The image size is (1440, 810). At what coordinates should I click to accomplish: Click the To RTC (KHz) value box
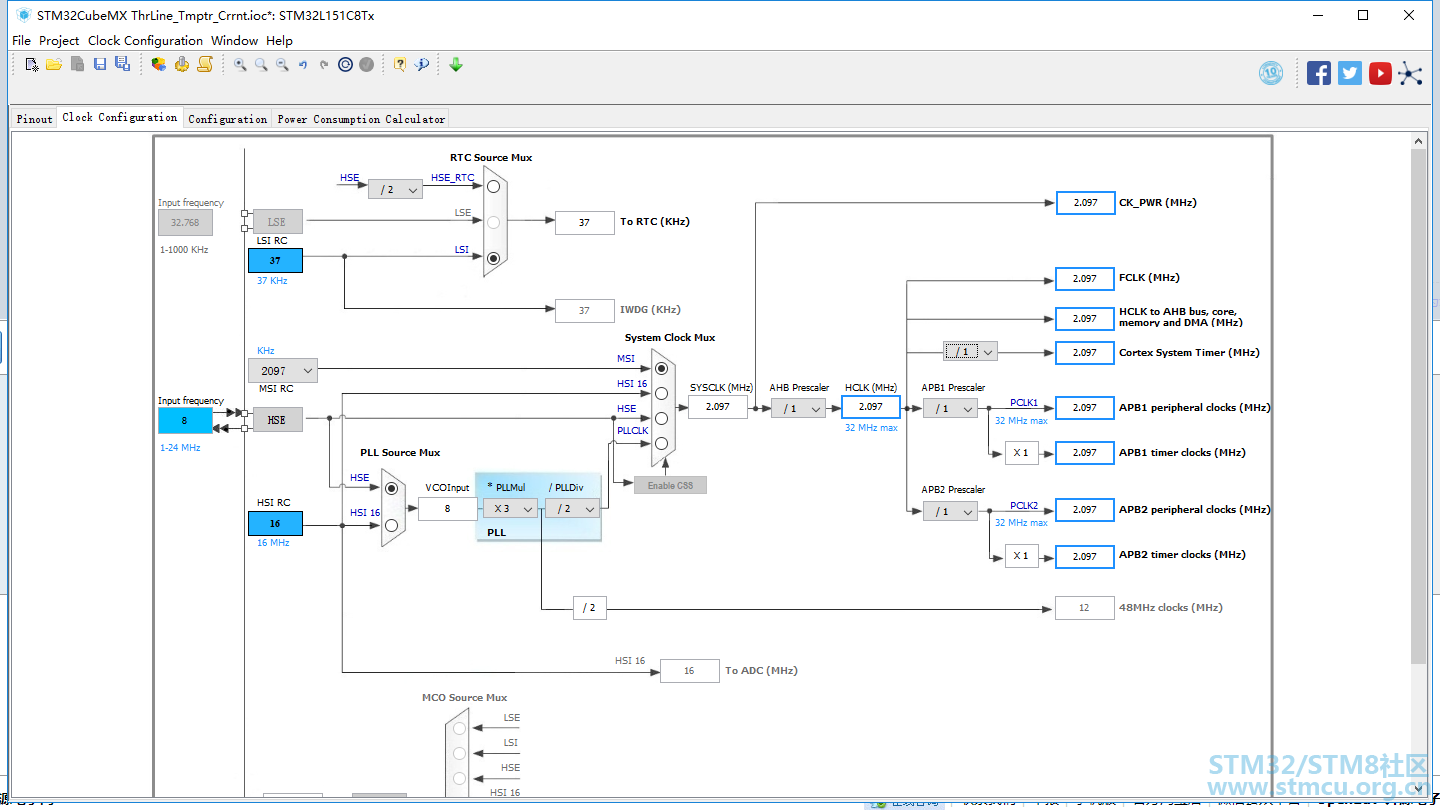tap(584, 222)
